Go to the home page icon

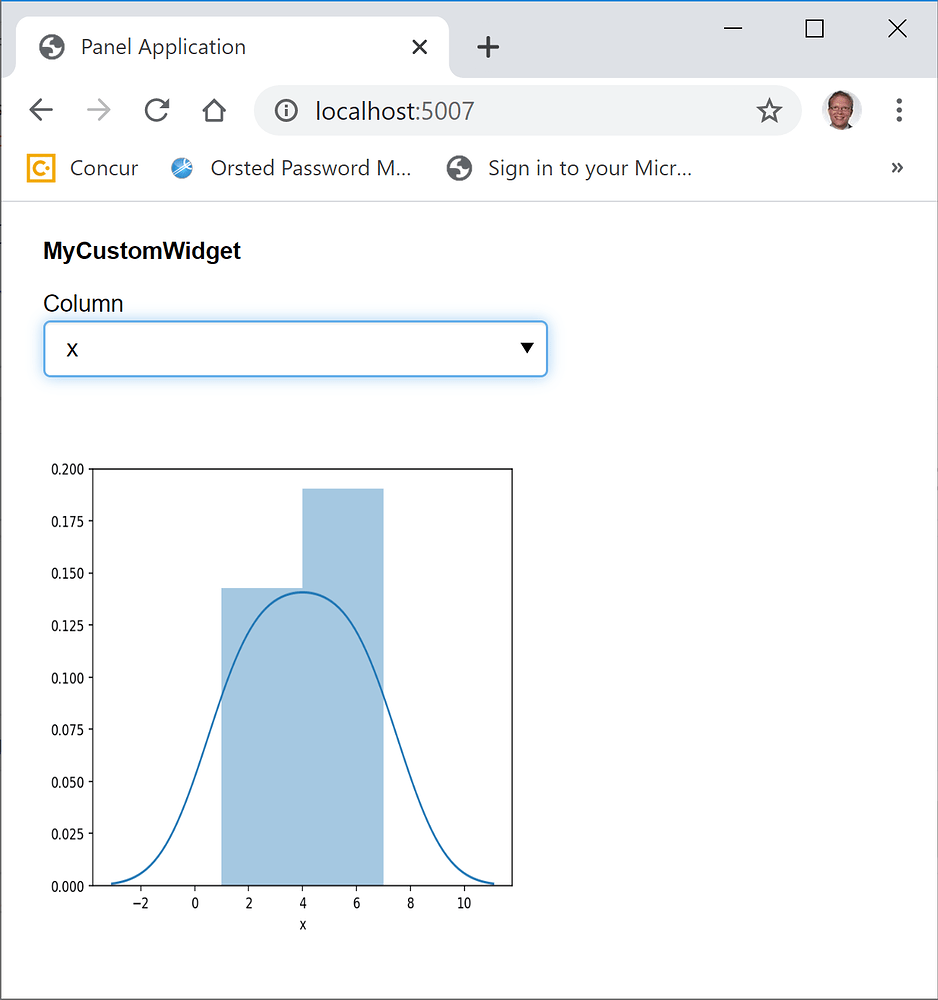pos(214,110)
